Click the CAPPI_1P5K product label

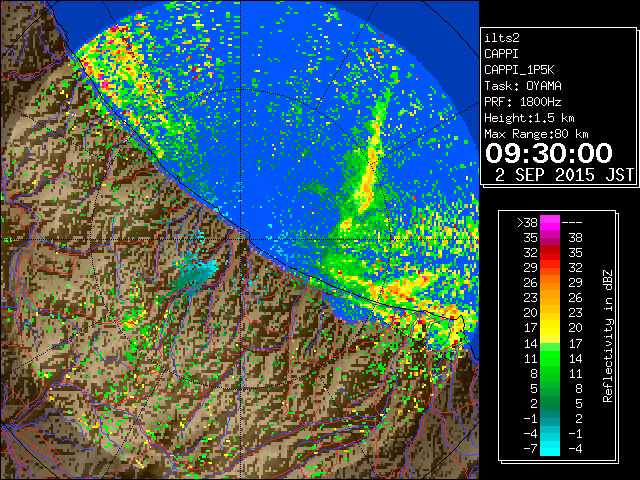(x=519, y=70)
